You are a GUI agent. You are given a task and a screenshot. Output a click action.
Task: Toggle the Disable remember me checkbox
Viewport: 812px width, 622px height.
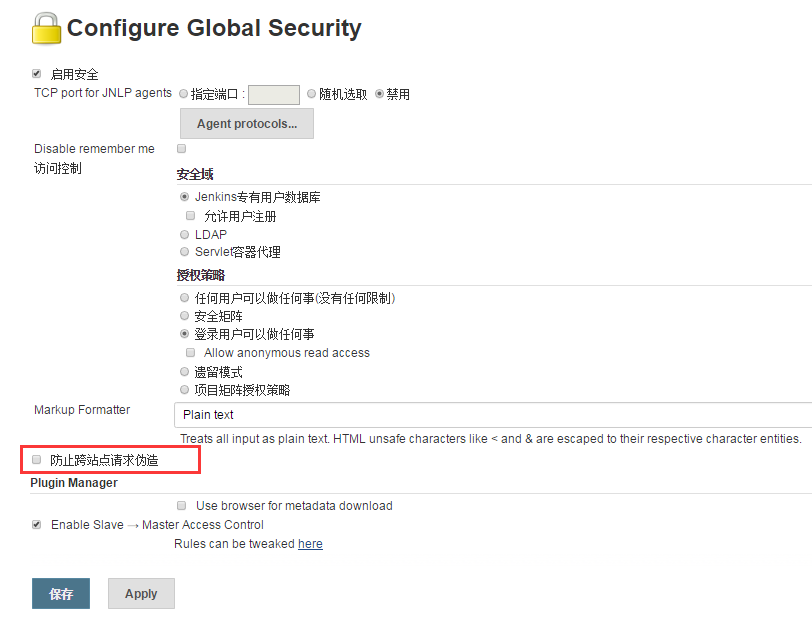click(x=181, y=148)
